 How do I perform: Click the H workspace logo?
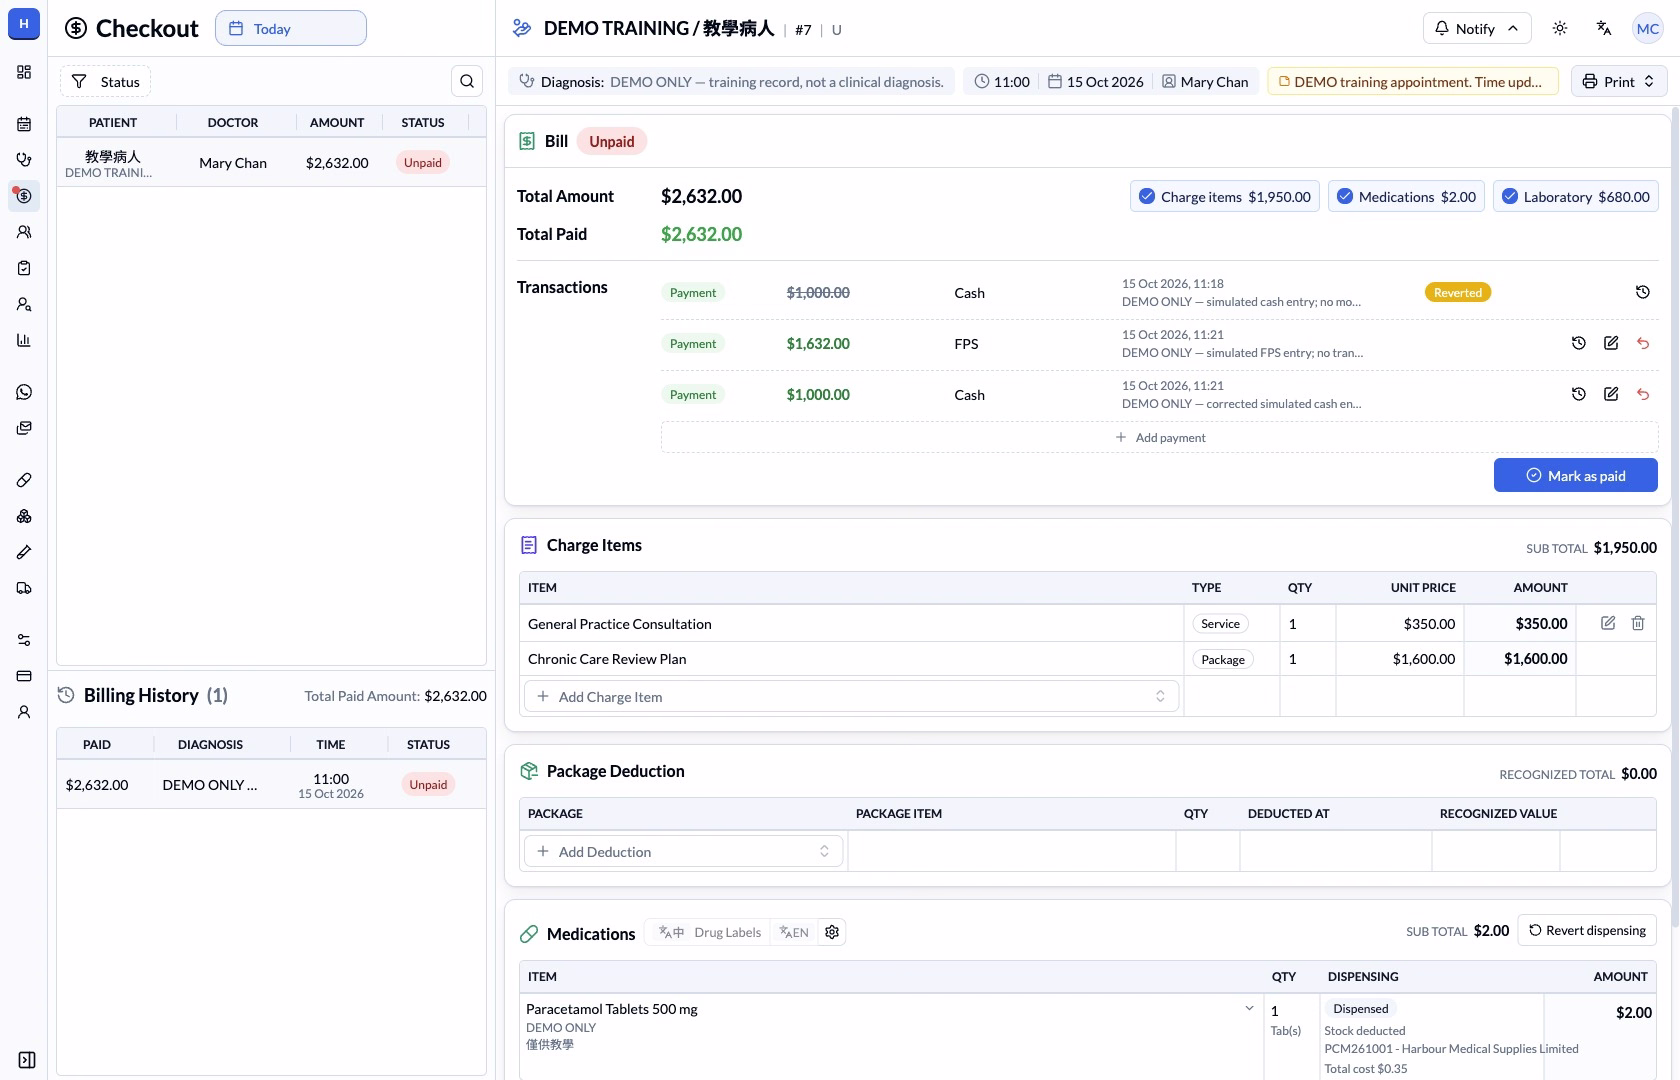click(x=24, y=24)
